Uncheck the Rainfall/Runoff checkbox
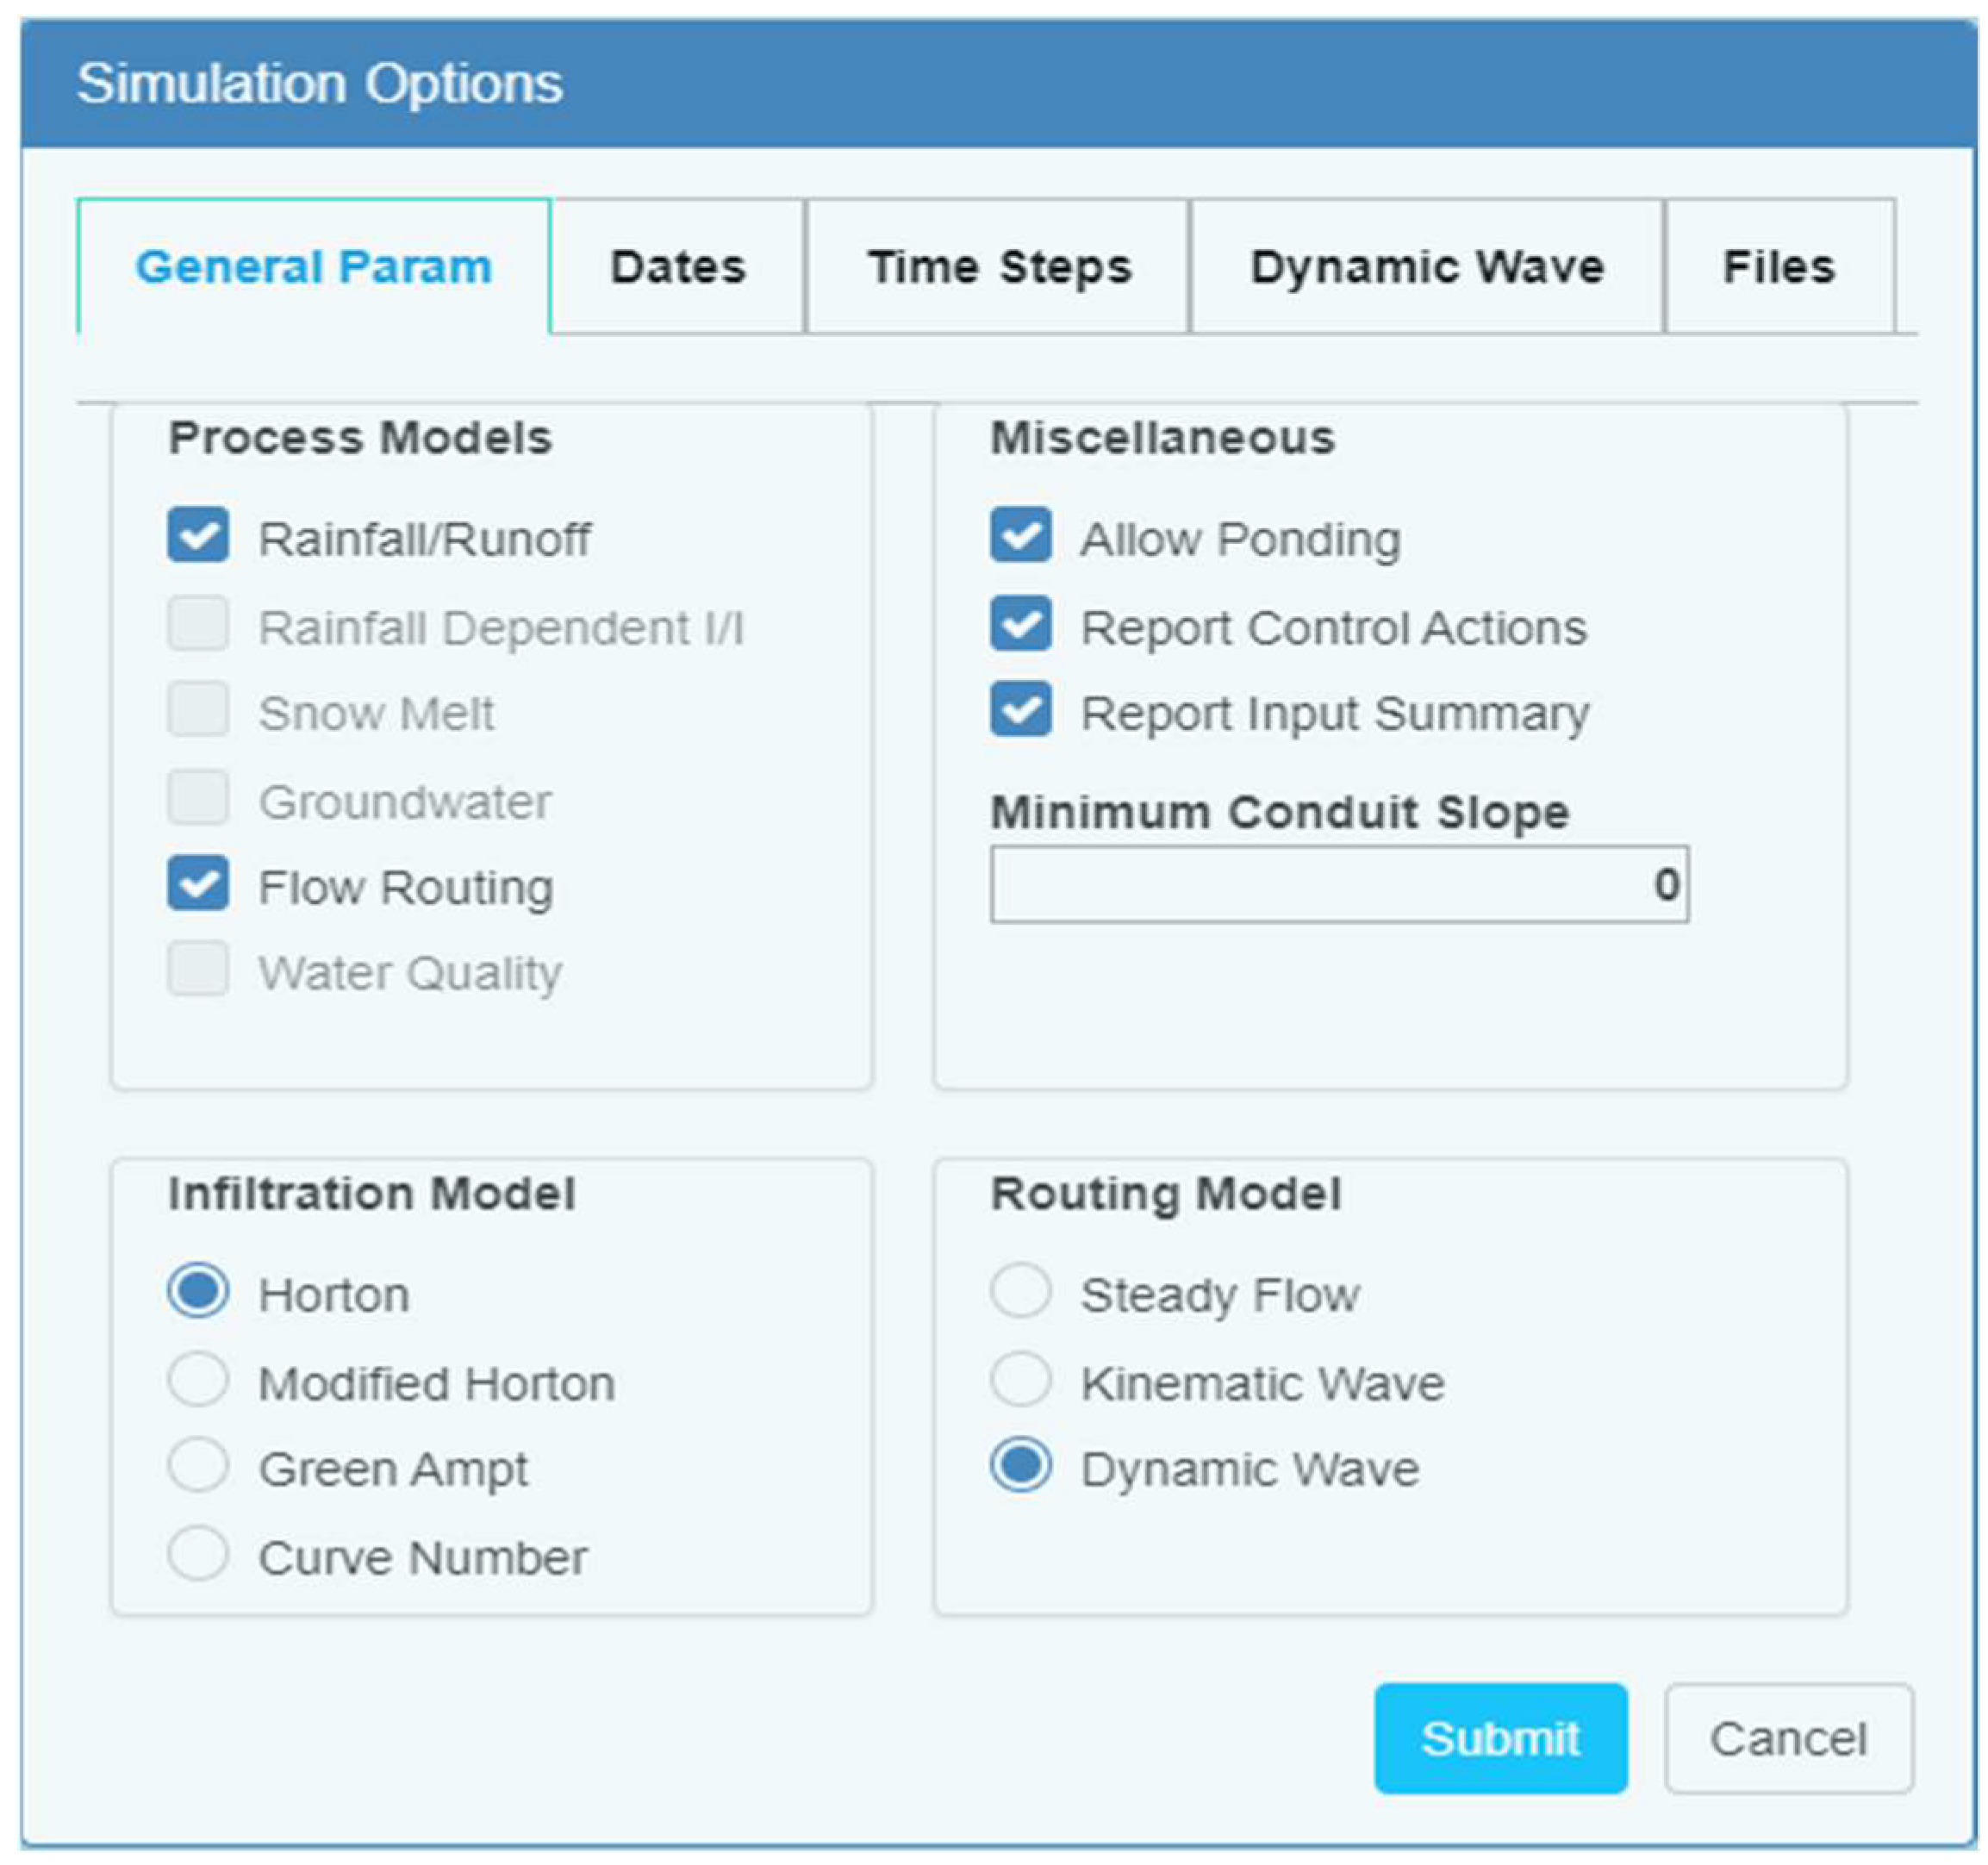Screen dimensions: 1988x1865 coord(198,535)
